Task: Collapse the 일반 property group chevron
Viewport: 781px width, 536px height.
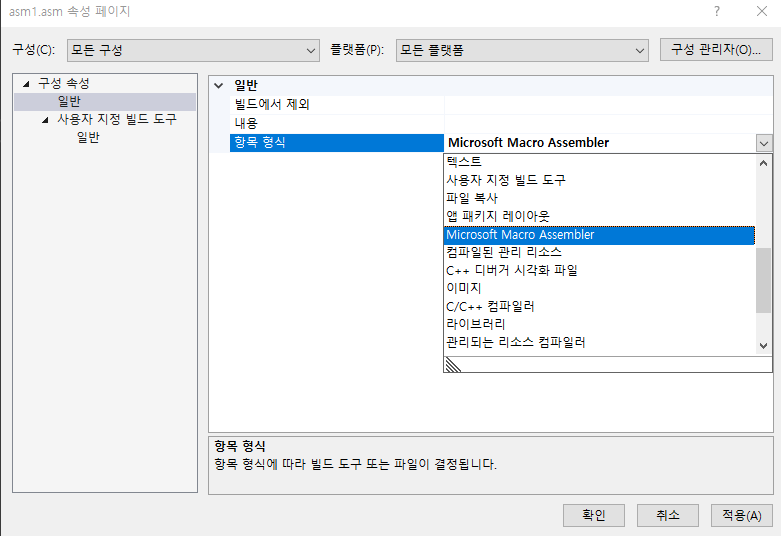Action: pyautogui.click(x=218, y=86)
